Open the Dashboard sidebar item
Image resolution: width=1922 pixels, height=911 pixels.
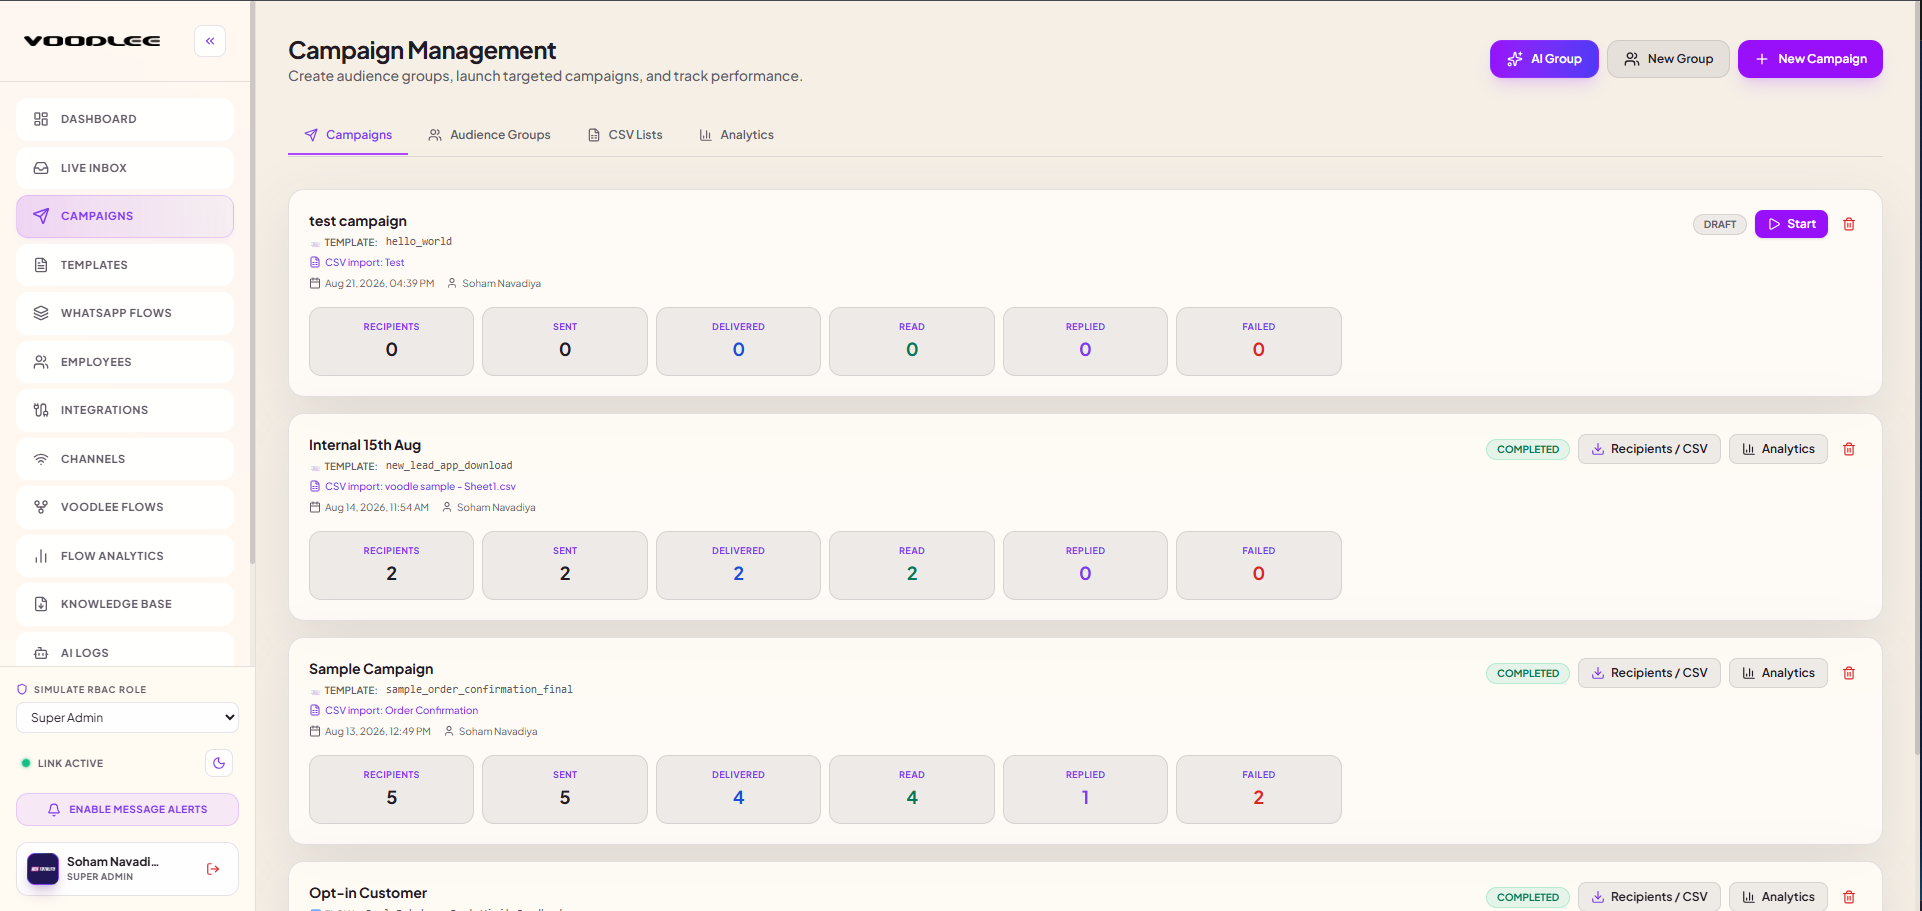tap(125, 119)
